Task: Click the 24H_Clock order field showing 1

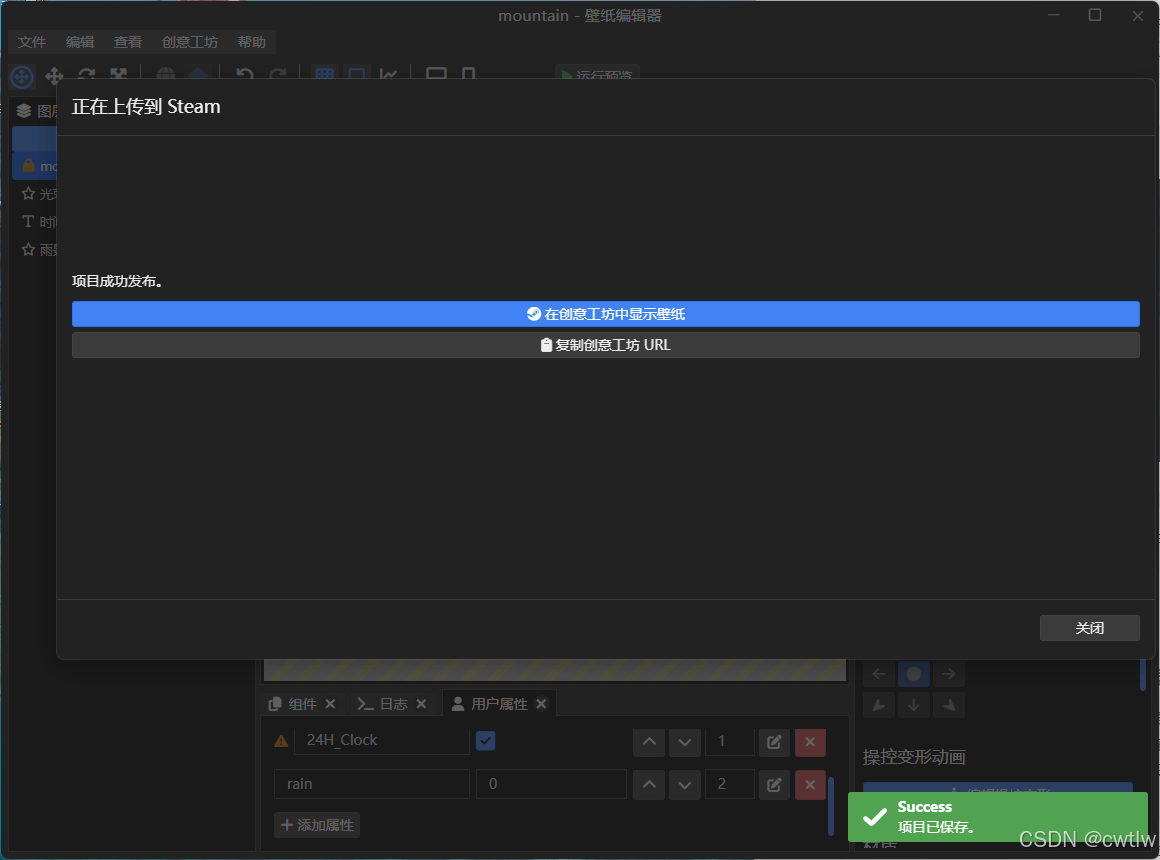Action: pyautogui.click(x=730, y=742)
